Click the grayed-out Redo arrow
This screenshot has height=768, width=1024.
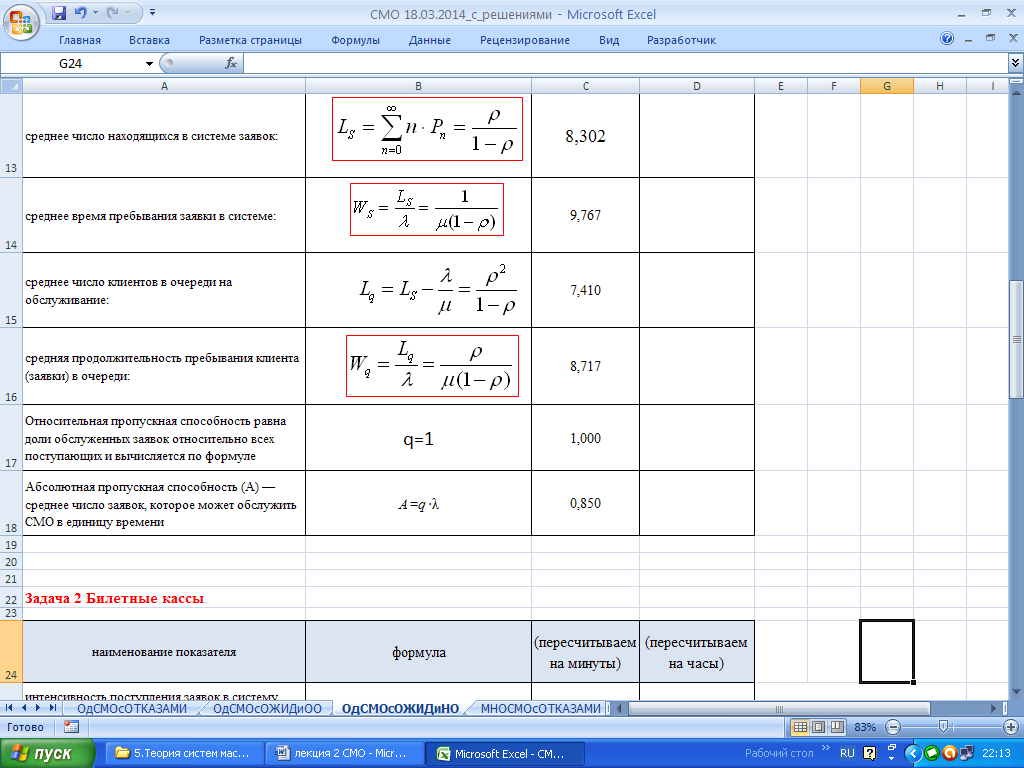[x=113, y=12]
